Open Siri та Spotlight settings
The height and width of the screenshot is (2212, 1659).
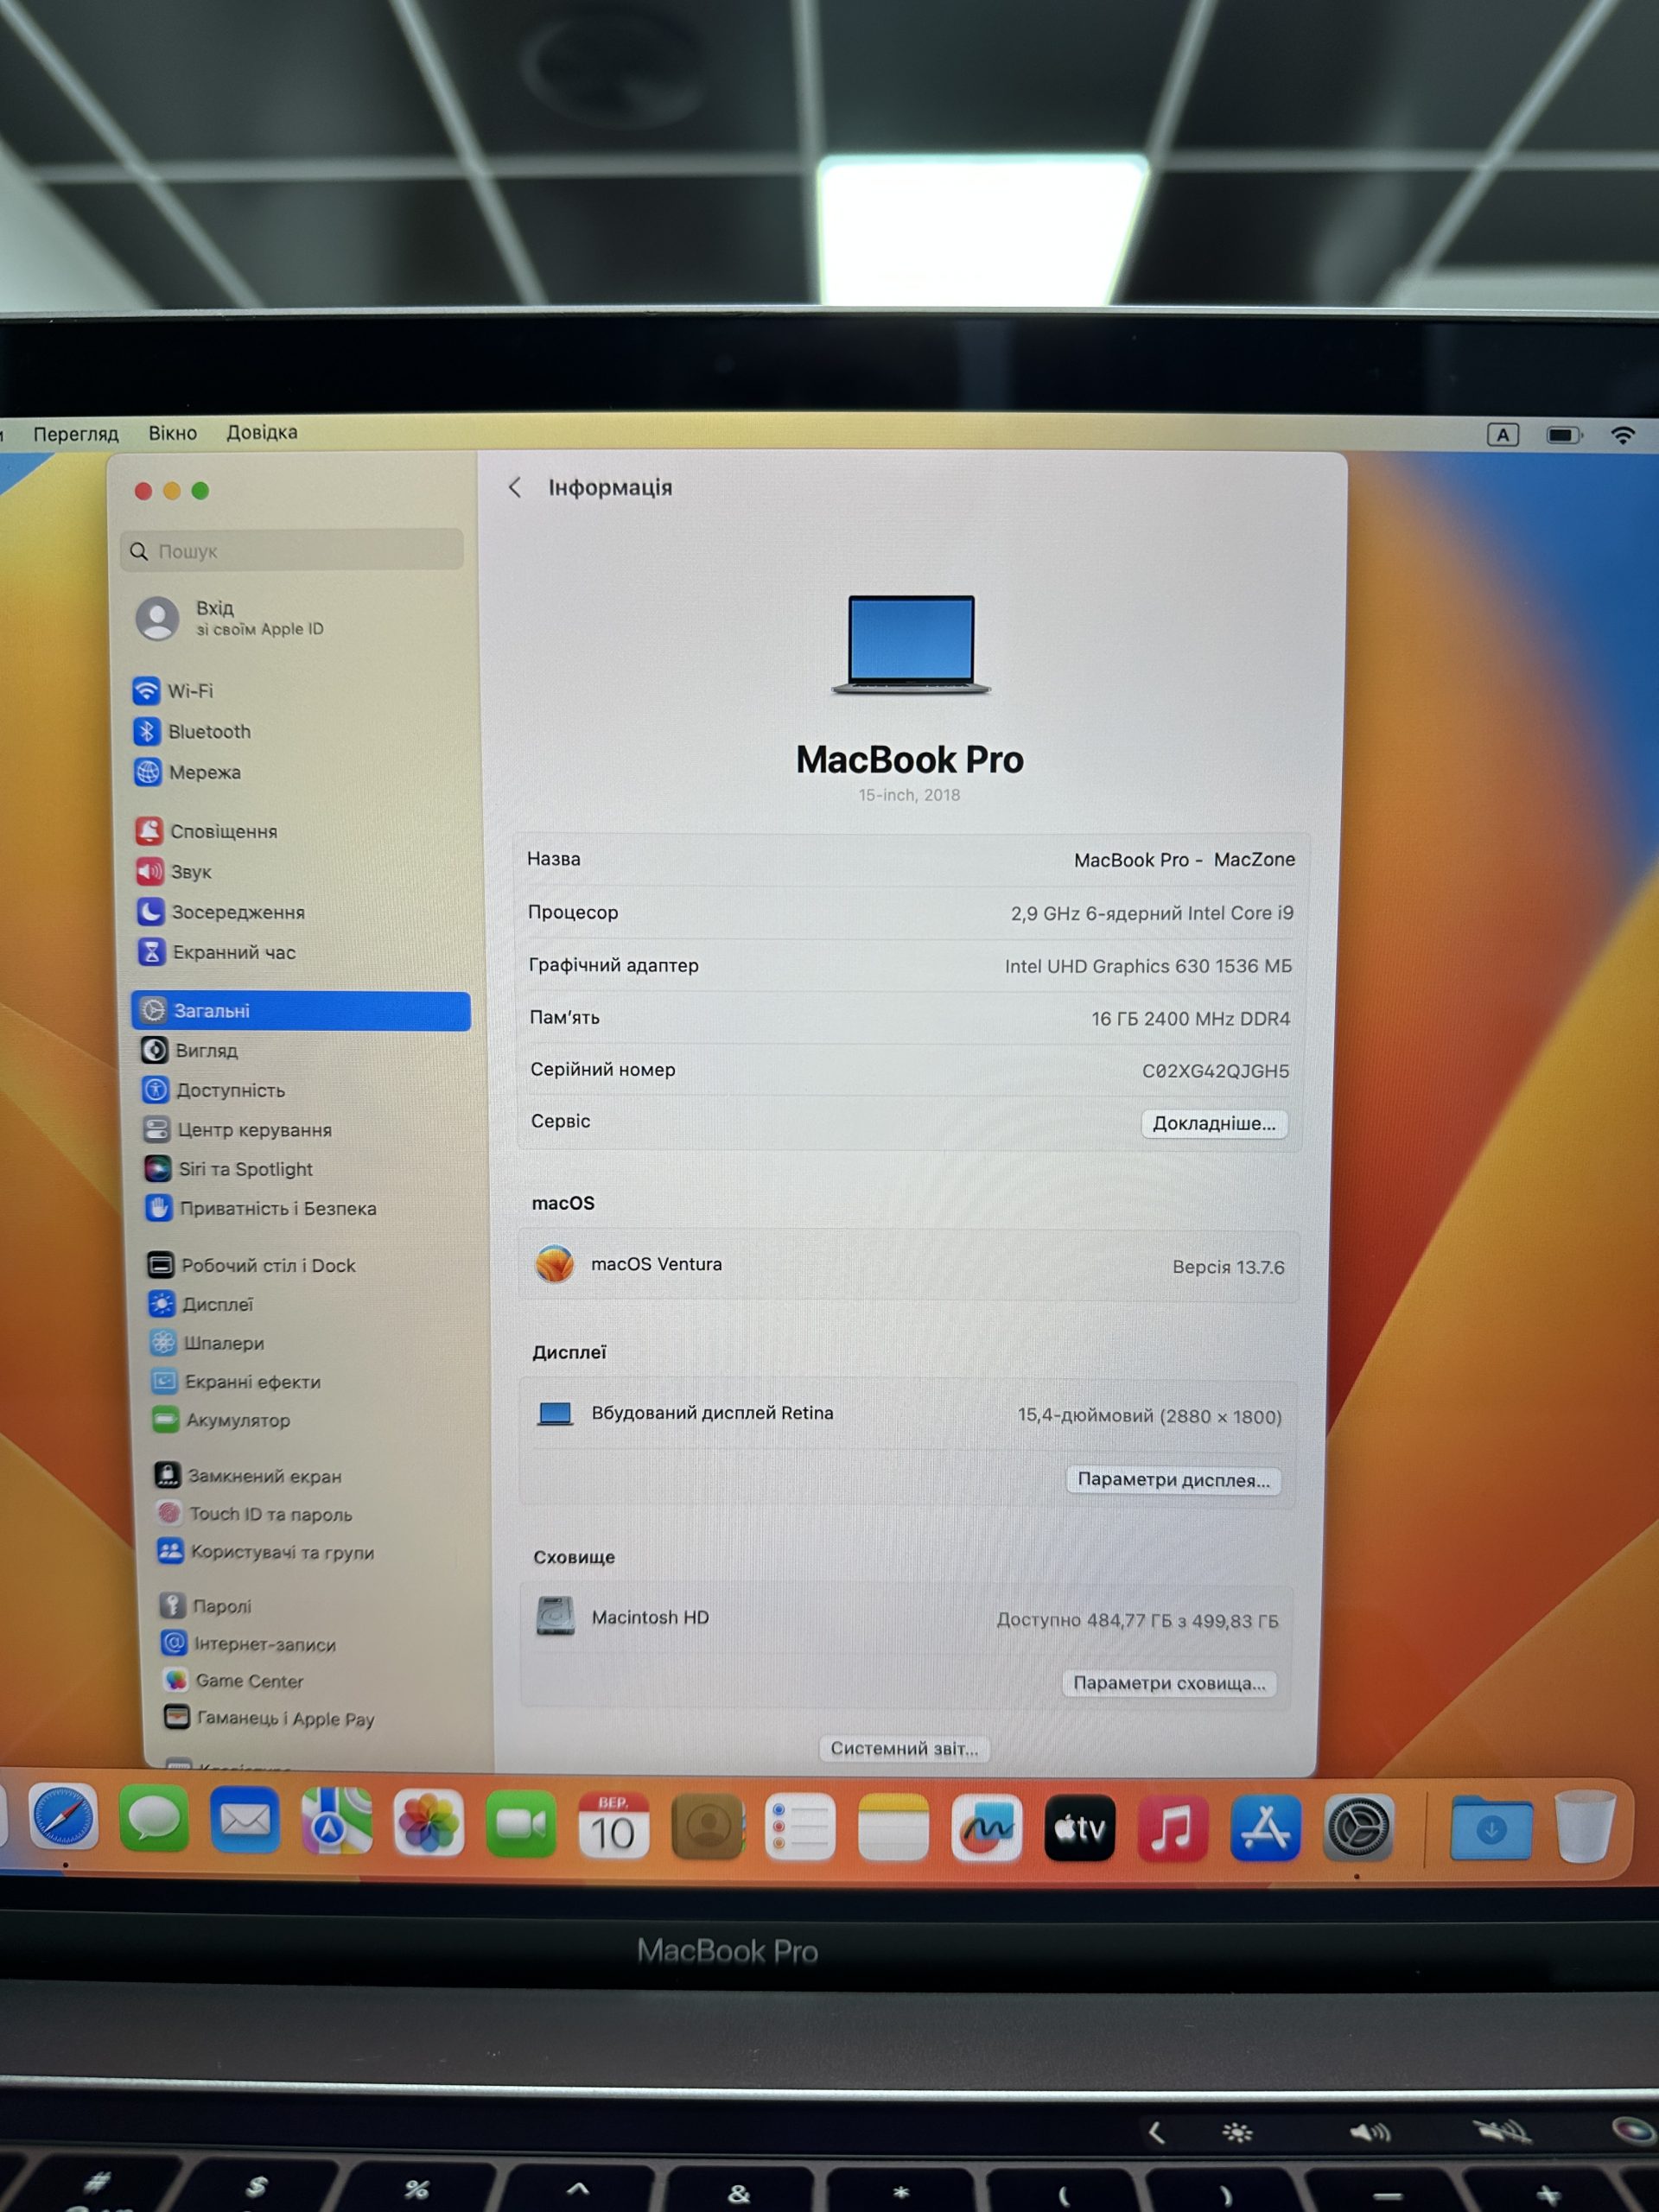click(x=229, y=1169)
